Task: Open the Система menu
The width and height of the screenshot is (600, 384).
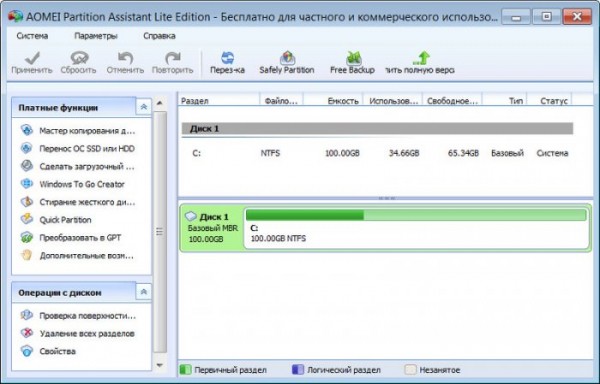Action: [32, 36]
